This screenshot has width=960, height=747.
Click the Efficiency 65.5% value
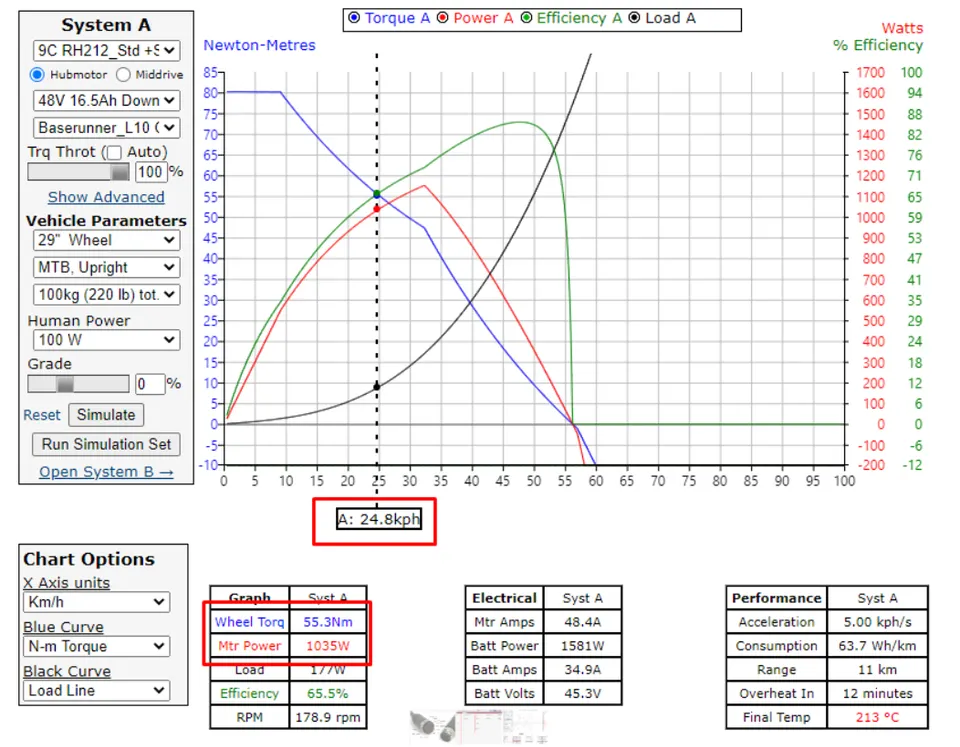click(x=328, y=694)
